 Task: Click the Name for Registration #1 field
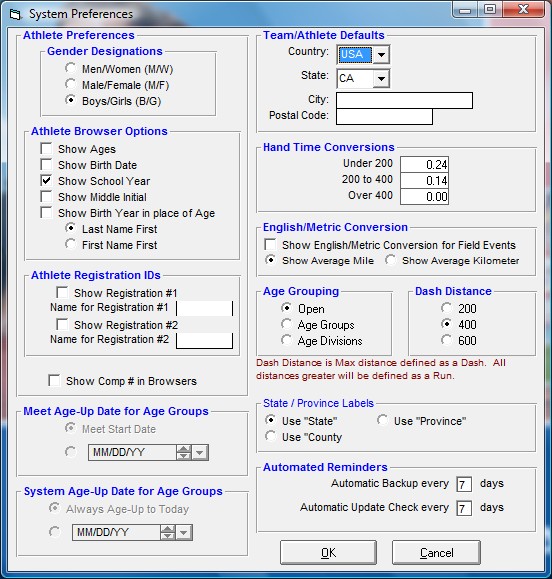pyautogui.click(x=205, y=308)
